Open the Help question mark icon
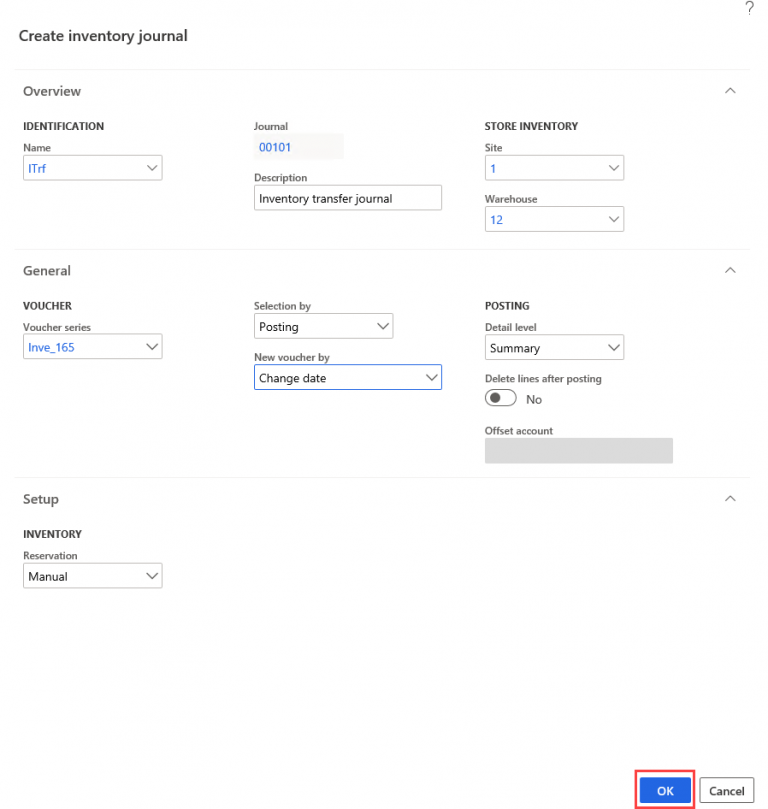Image resolution: width=768 pixels, height=809 pixels. [750, 8]
